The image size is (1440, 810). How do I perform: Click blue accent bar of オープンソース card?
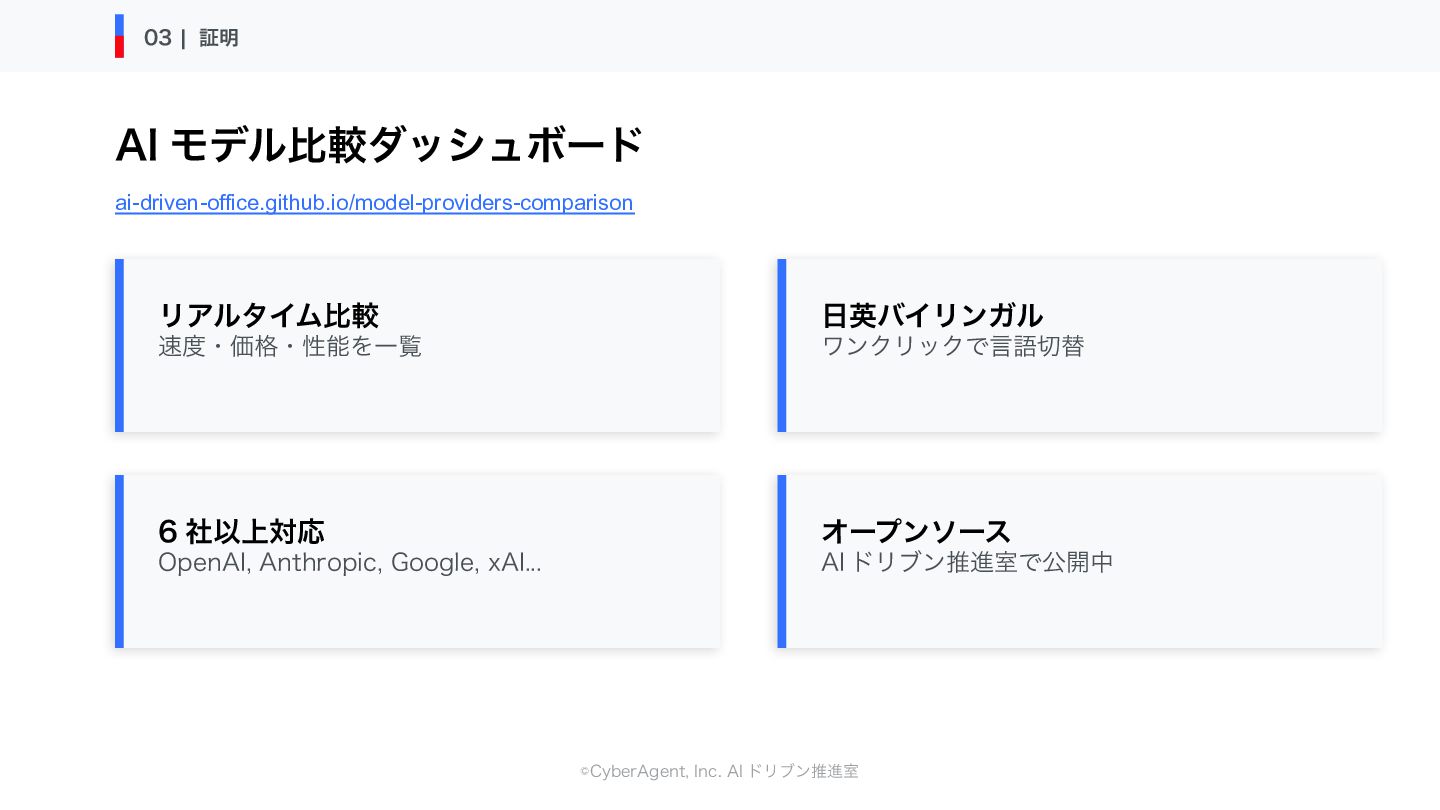tap(782, 561)
